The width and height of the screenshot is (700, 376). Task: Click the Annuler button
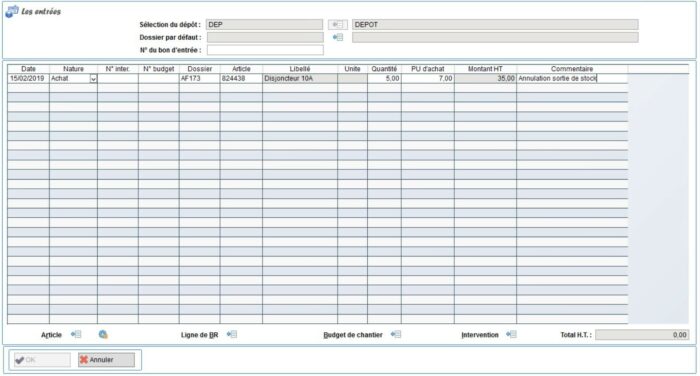pos(106,360)
